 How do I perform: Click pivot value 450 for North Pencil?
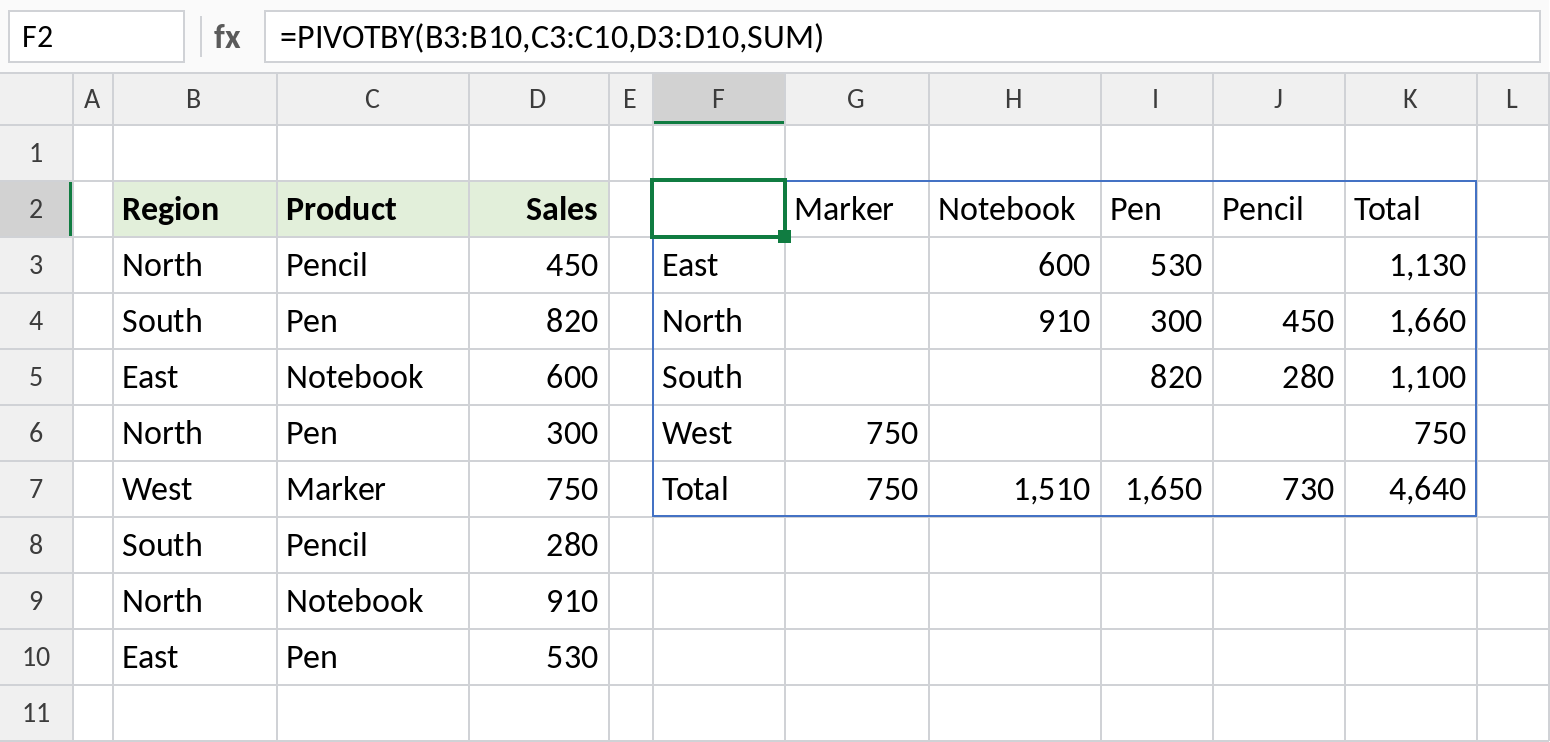(1279, 321)
